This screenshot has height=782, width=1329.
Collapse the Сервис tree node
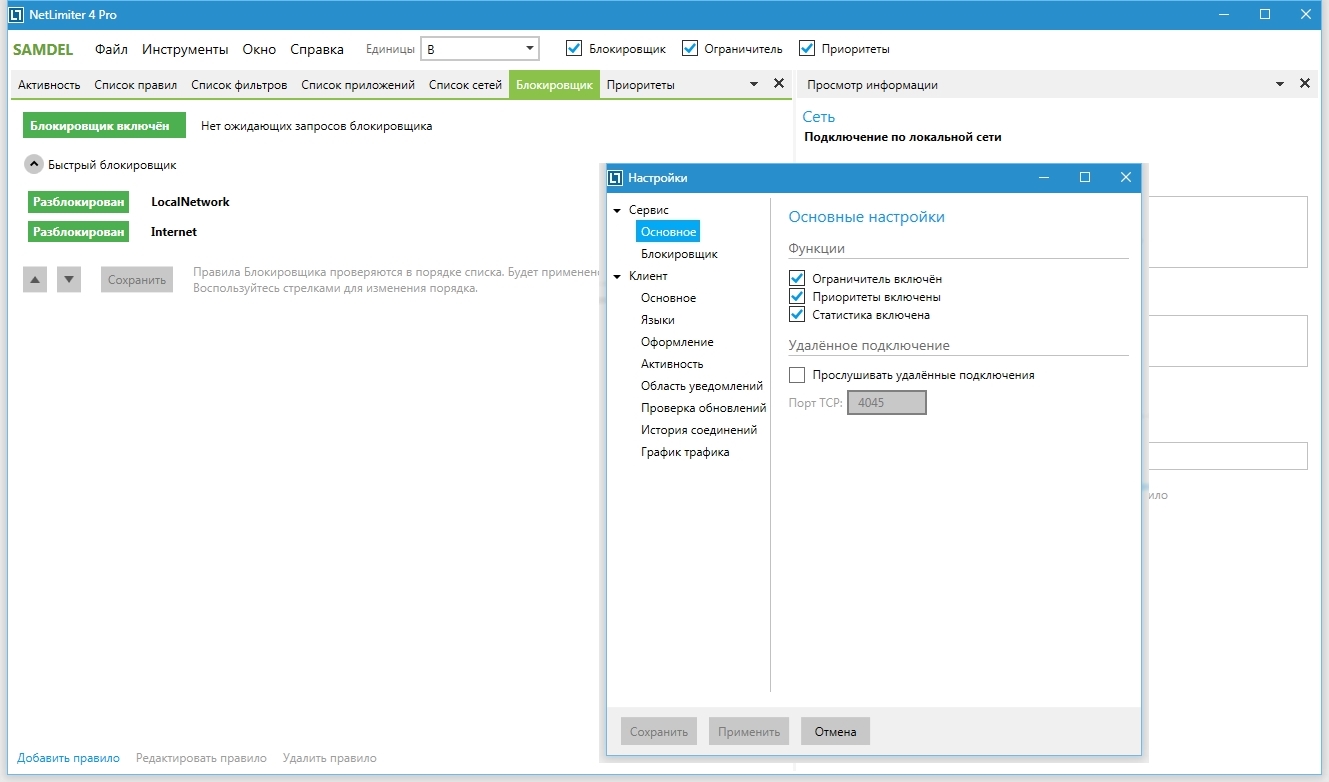(617, 211)
